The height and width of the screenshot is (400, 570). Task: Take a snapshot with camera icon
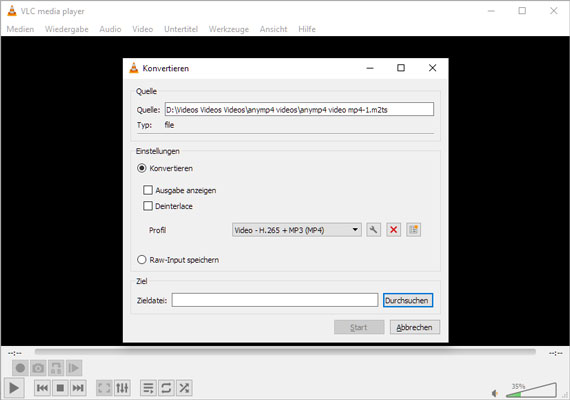[38, 368]
